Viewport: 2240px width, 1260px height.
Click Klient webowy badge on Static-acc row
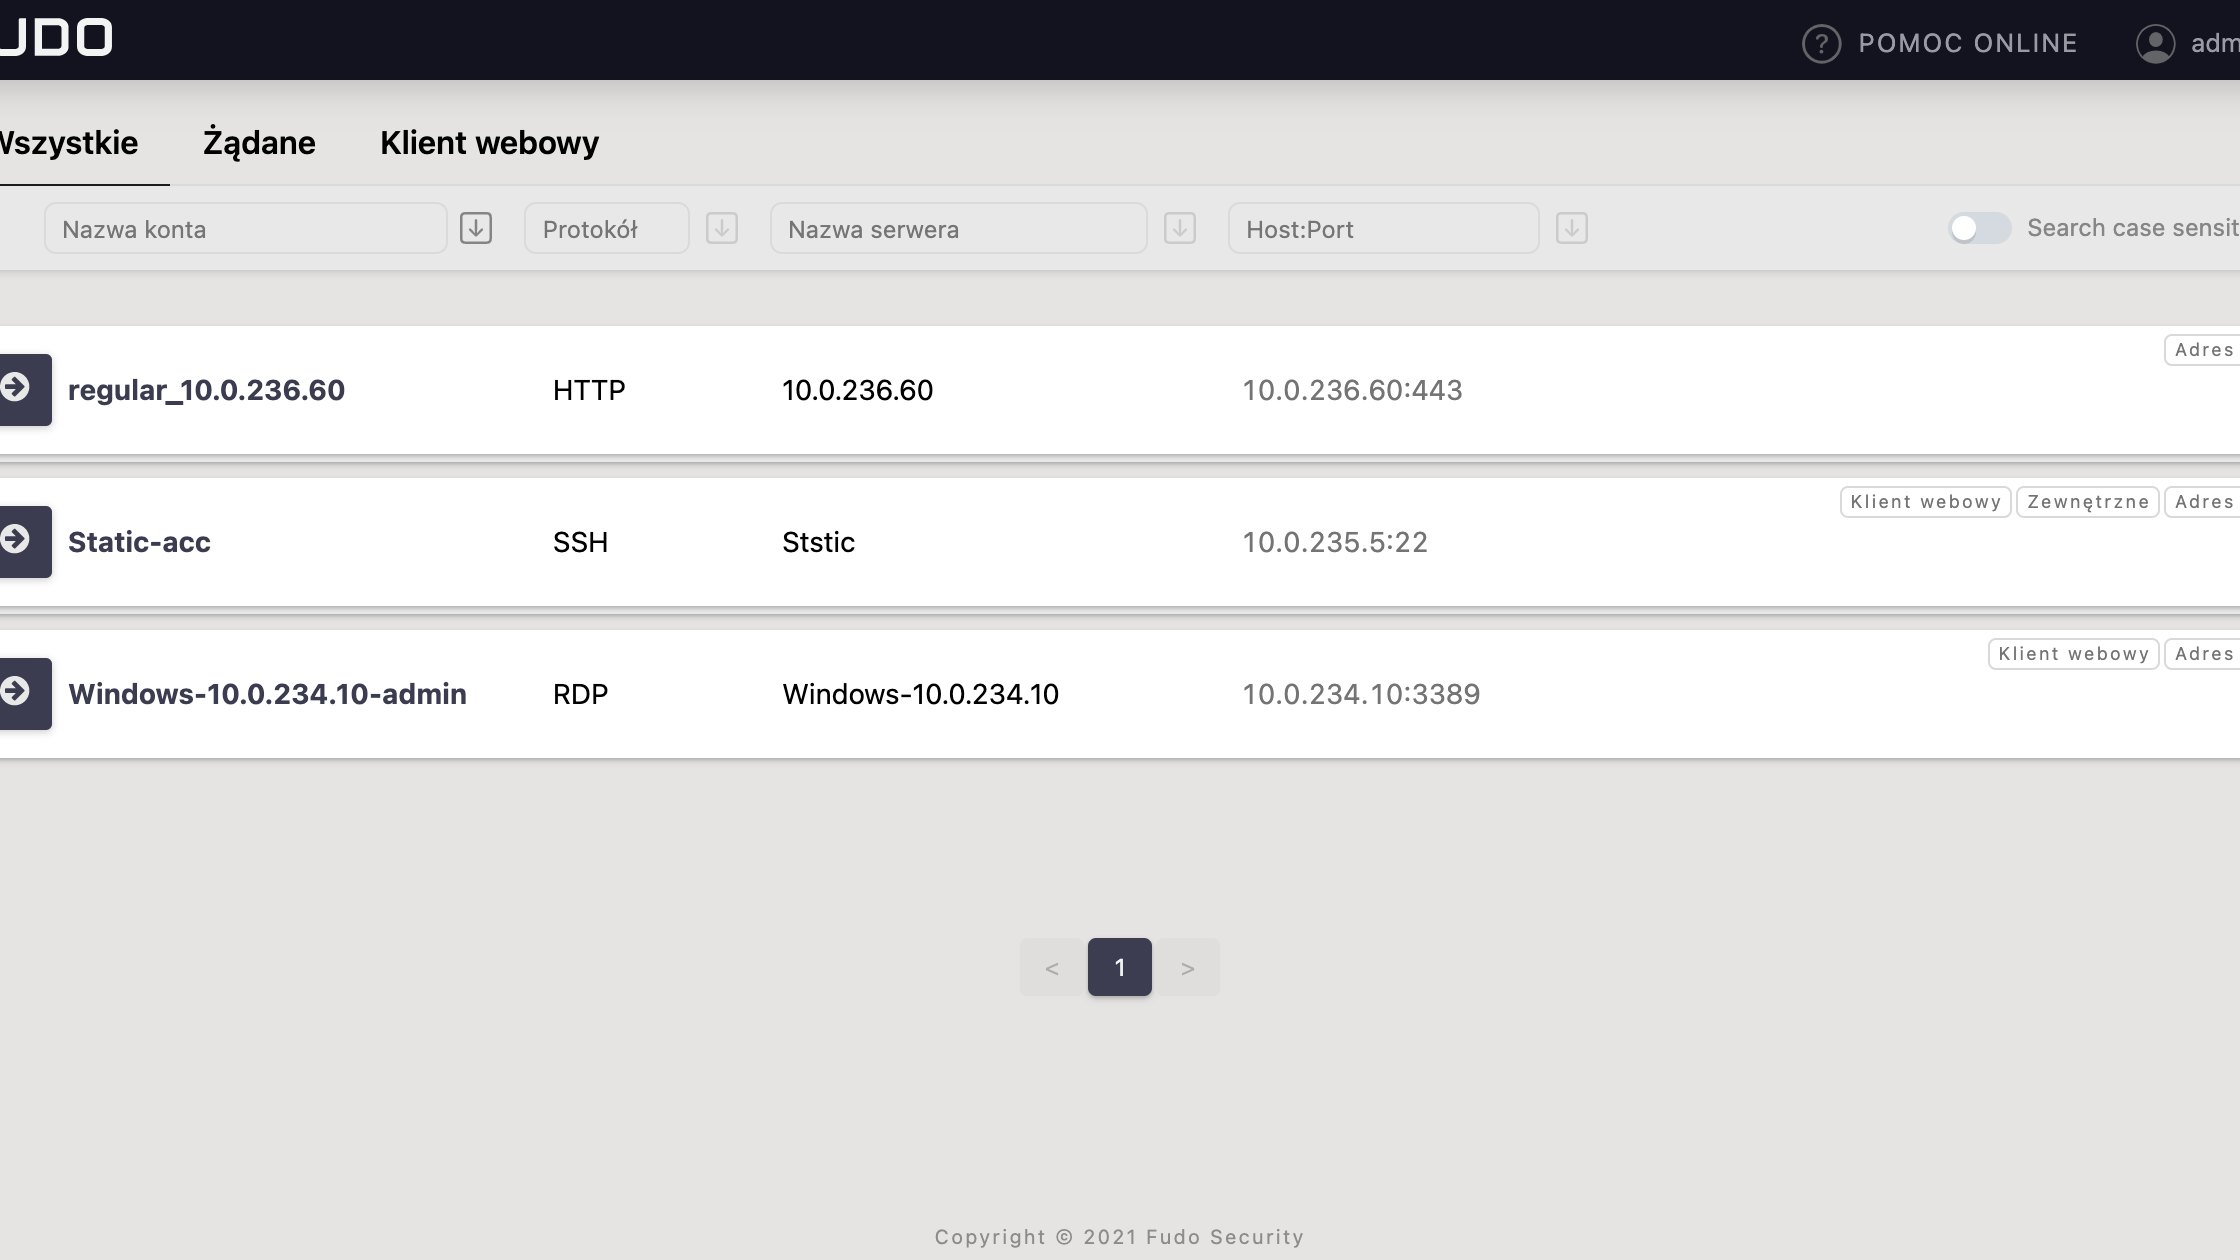coord(1925,502)
